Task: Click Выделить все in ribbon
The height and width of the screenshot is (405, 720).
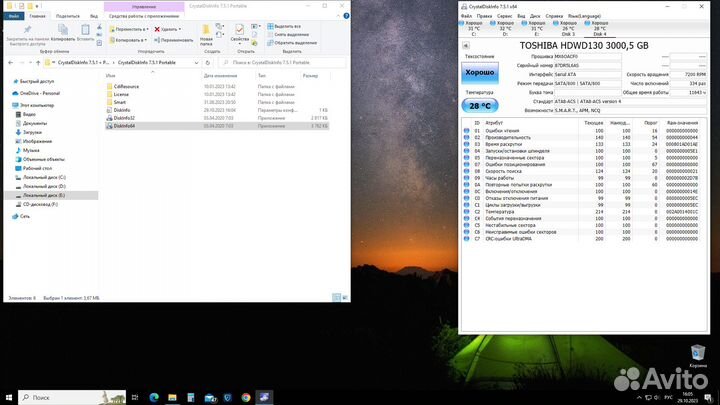Action: pyautogui.click(x=284, y=26)
